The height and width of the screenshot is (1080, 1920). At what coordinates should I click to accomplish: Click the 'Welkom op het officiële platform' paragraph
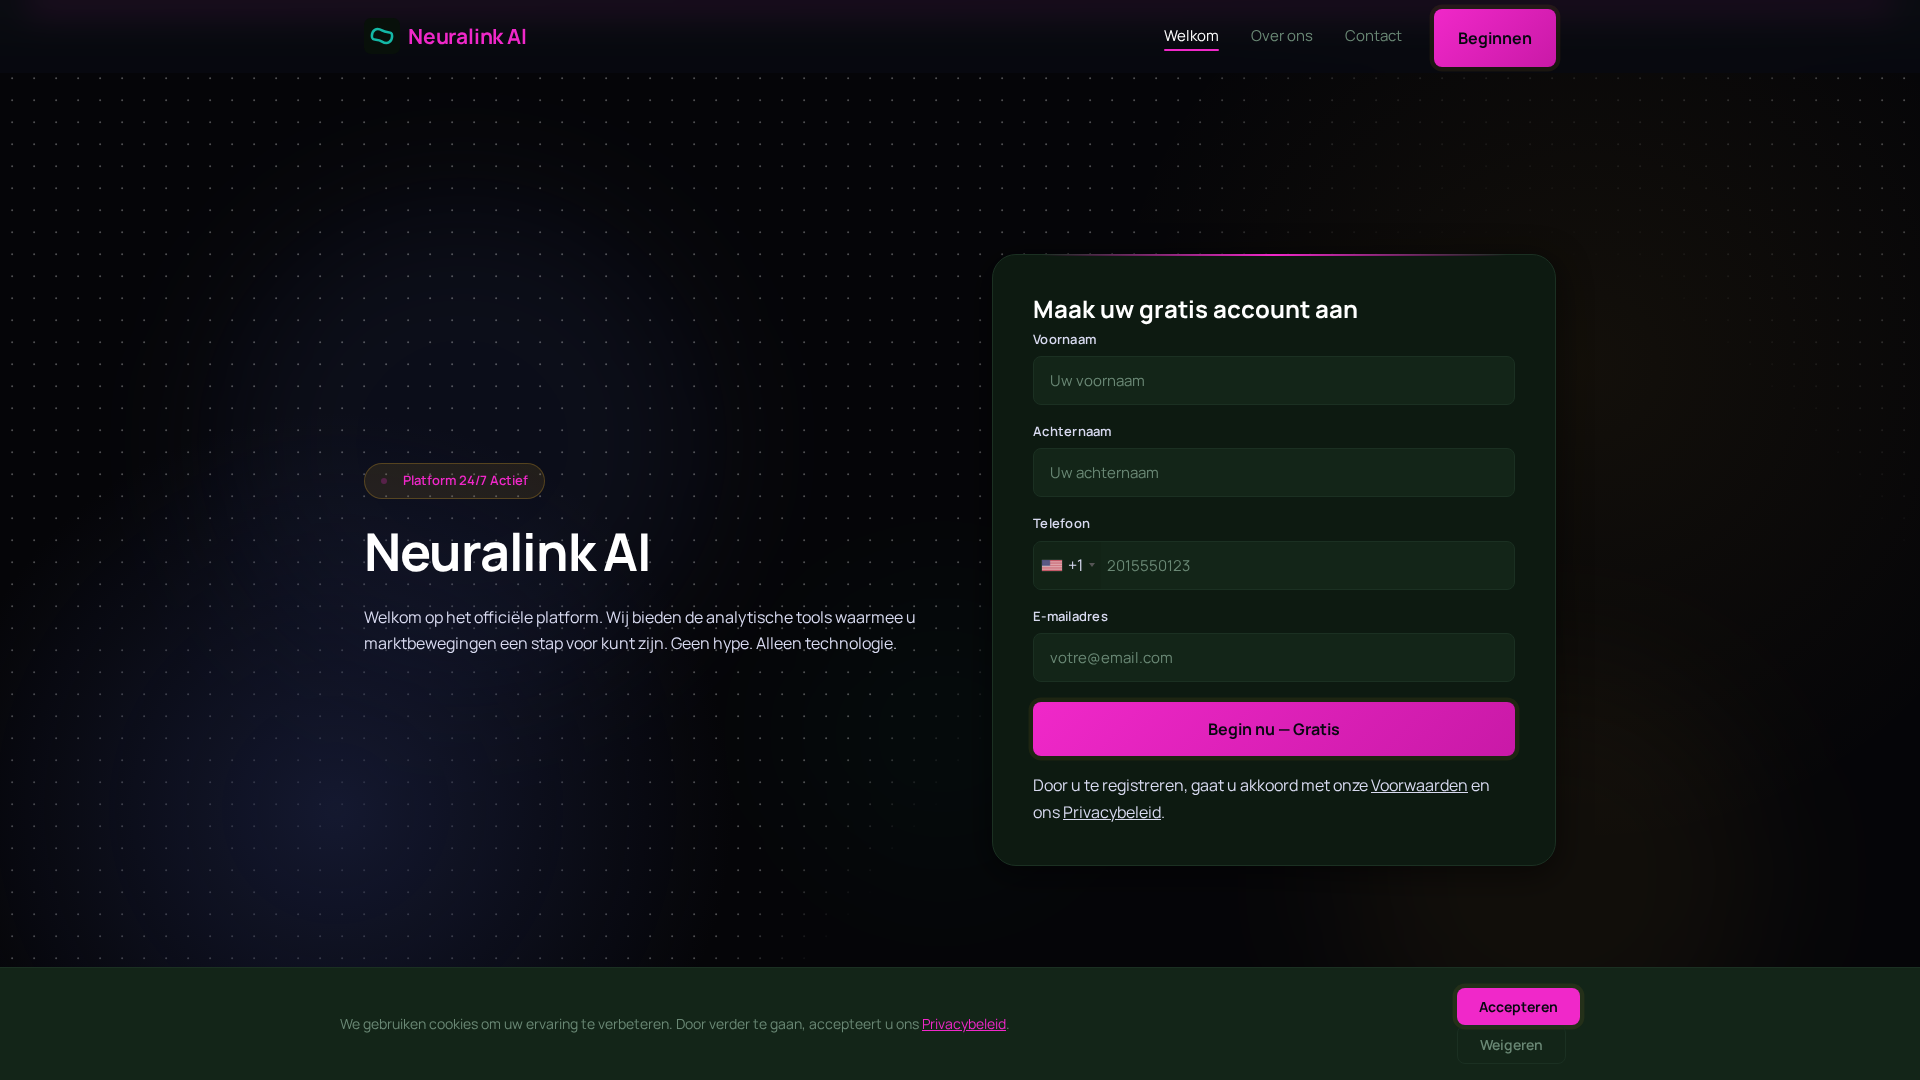pyautogui.click(x=640, y=631)
